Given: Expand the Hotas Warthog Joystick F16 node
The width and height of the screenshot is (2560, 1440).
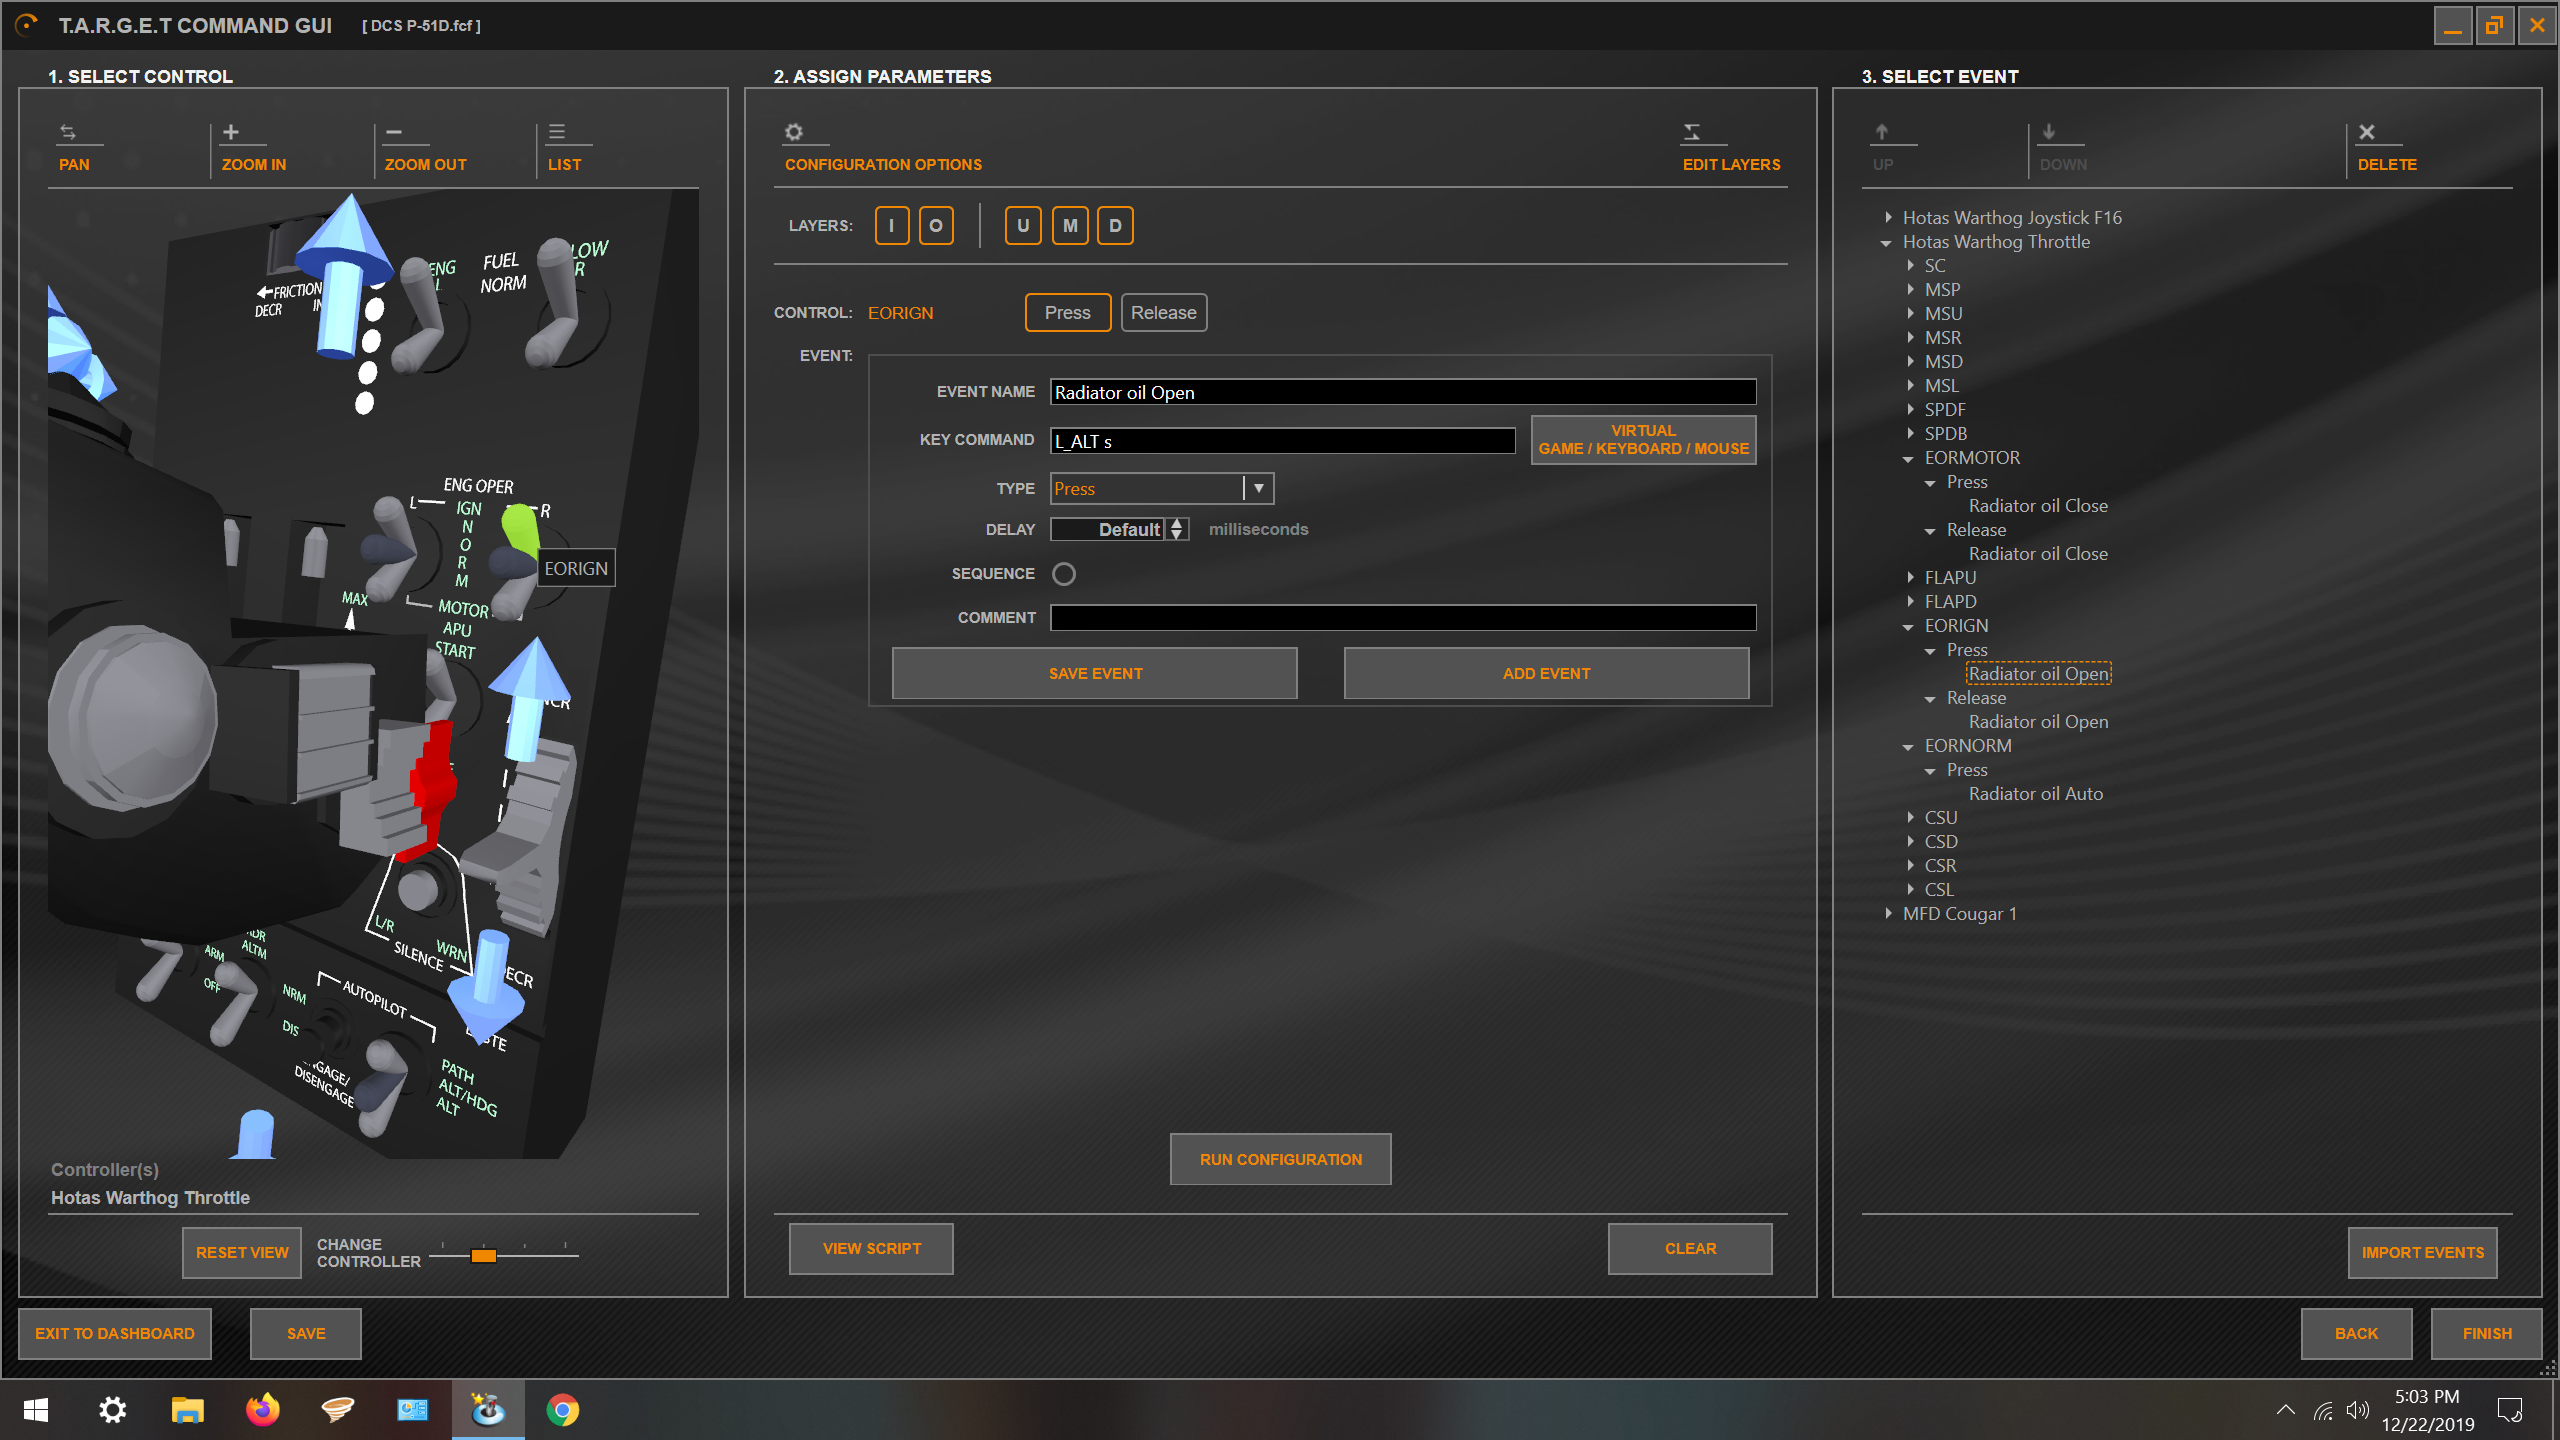Looking at the screenshot, I should tap(1888, 217).
